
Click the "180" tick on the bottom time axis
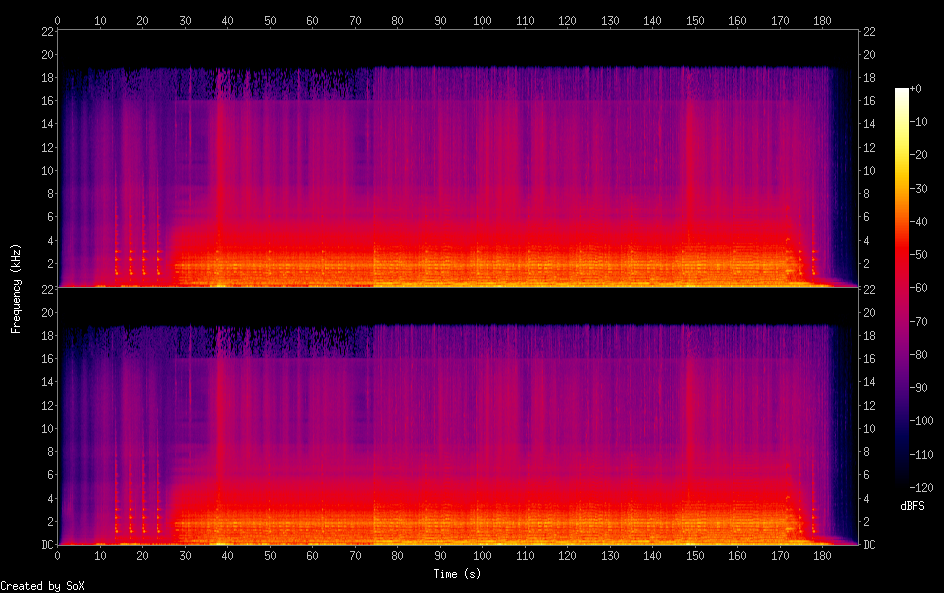[822, 556]
